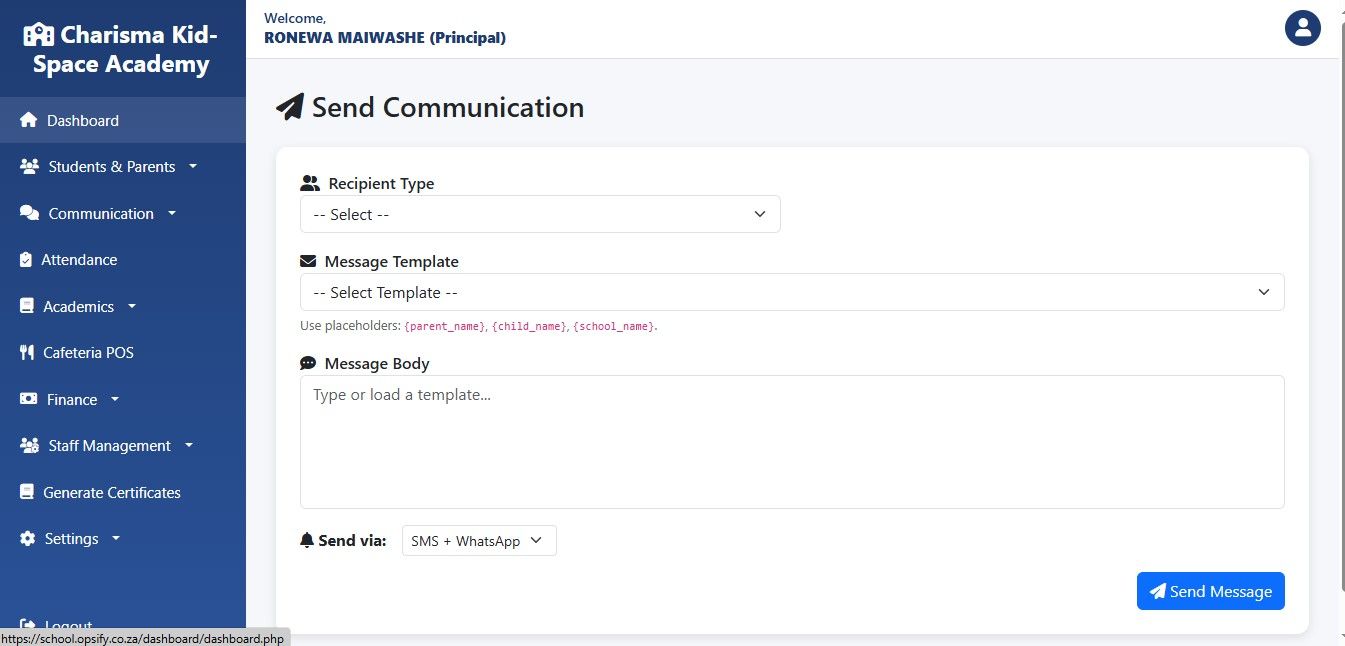Click the Communication chat bubbles icon

coord(29,214)
